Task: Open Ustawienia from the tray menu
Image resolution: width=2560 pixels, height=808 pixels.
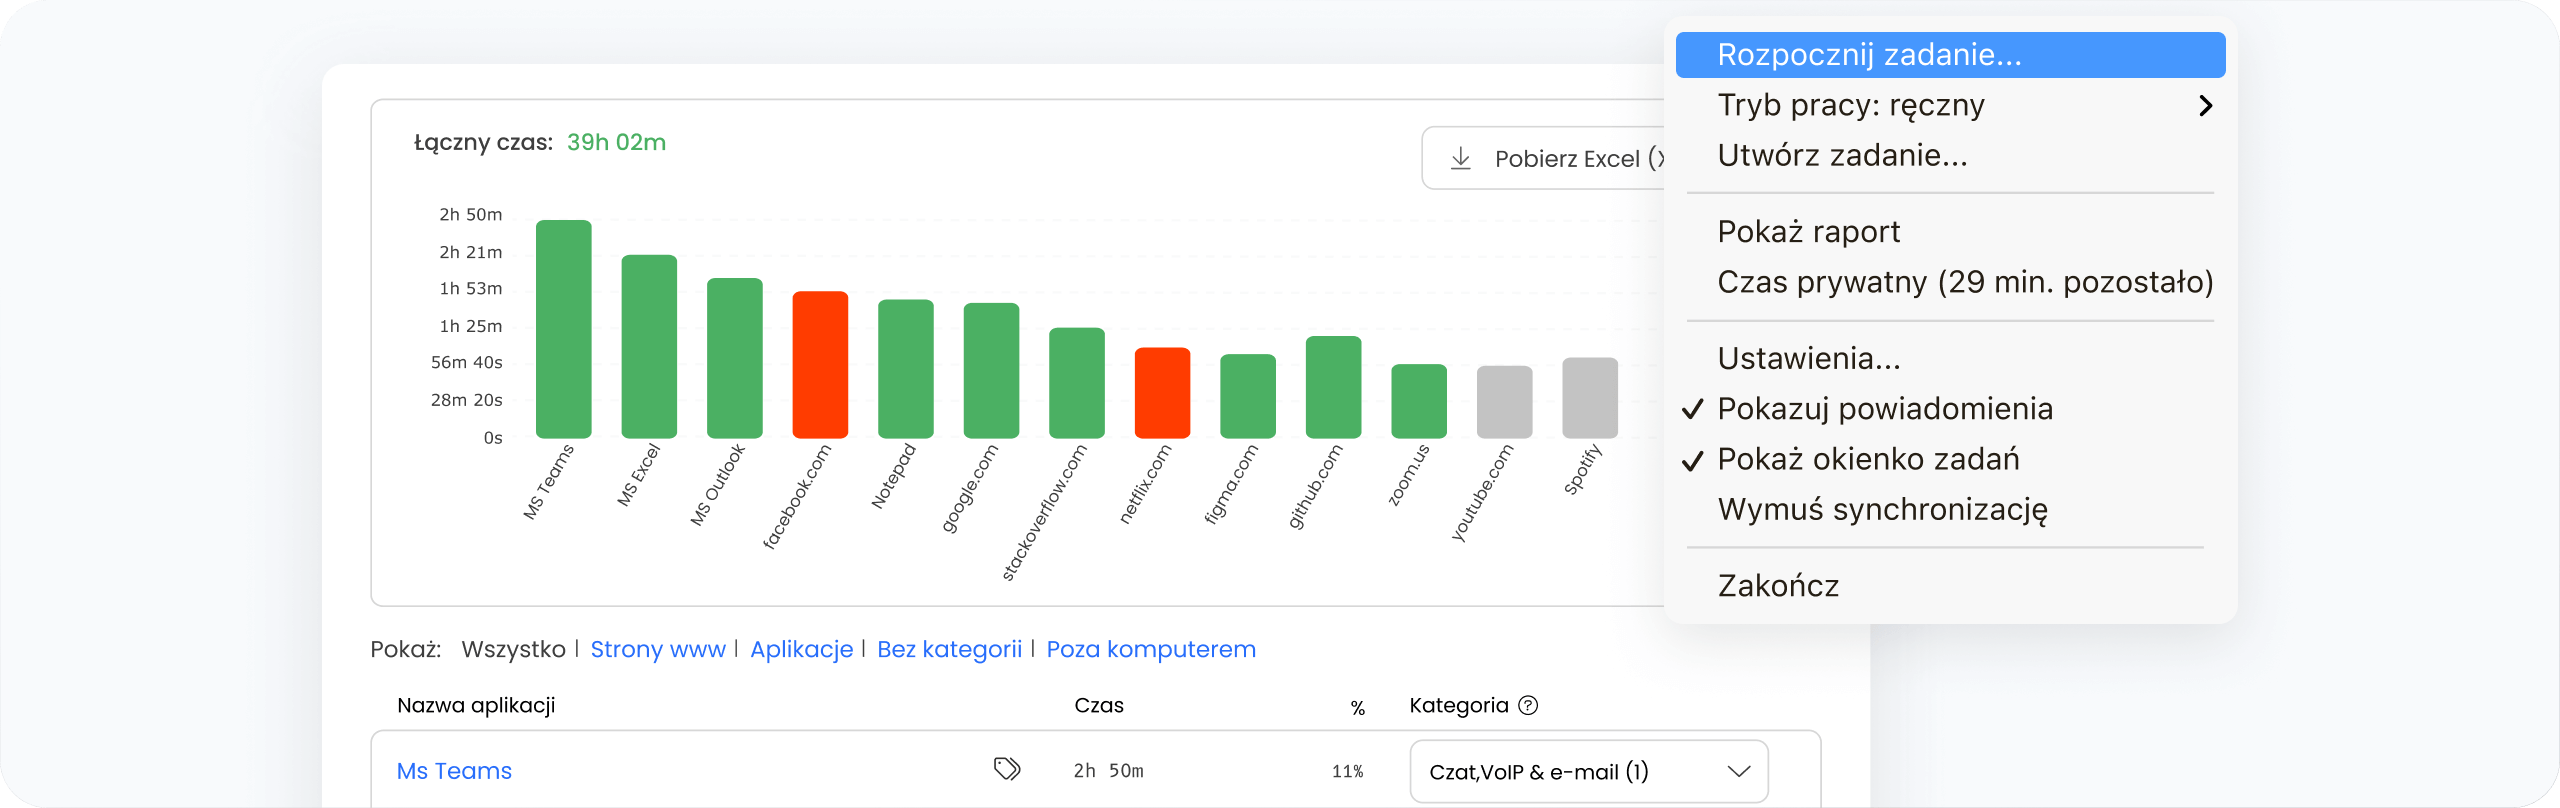Action: (1808, 358)
